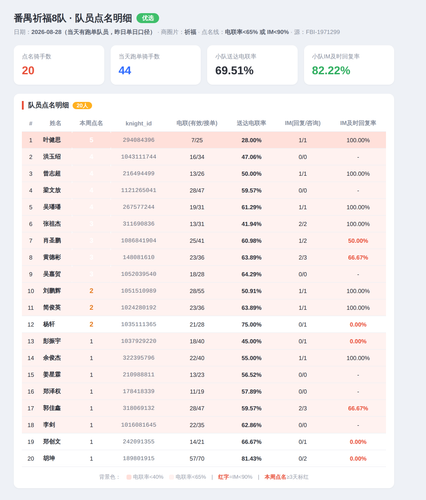Click knight_id 178418339

pos(139,391)
